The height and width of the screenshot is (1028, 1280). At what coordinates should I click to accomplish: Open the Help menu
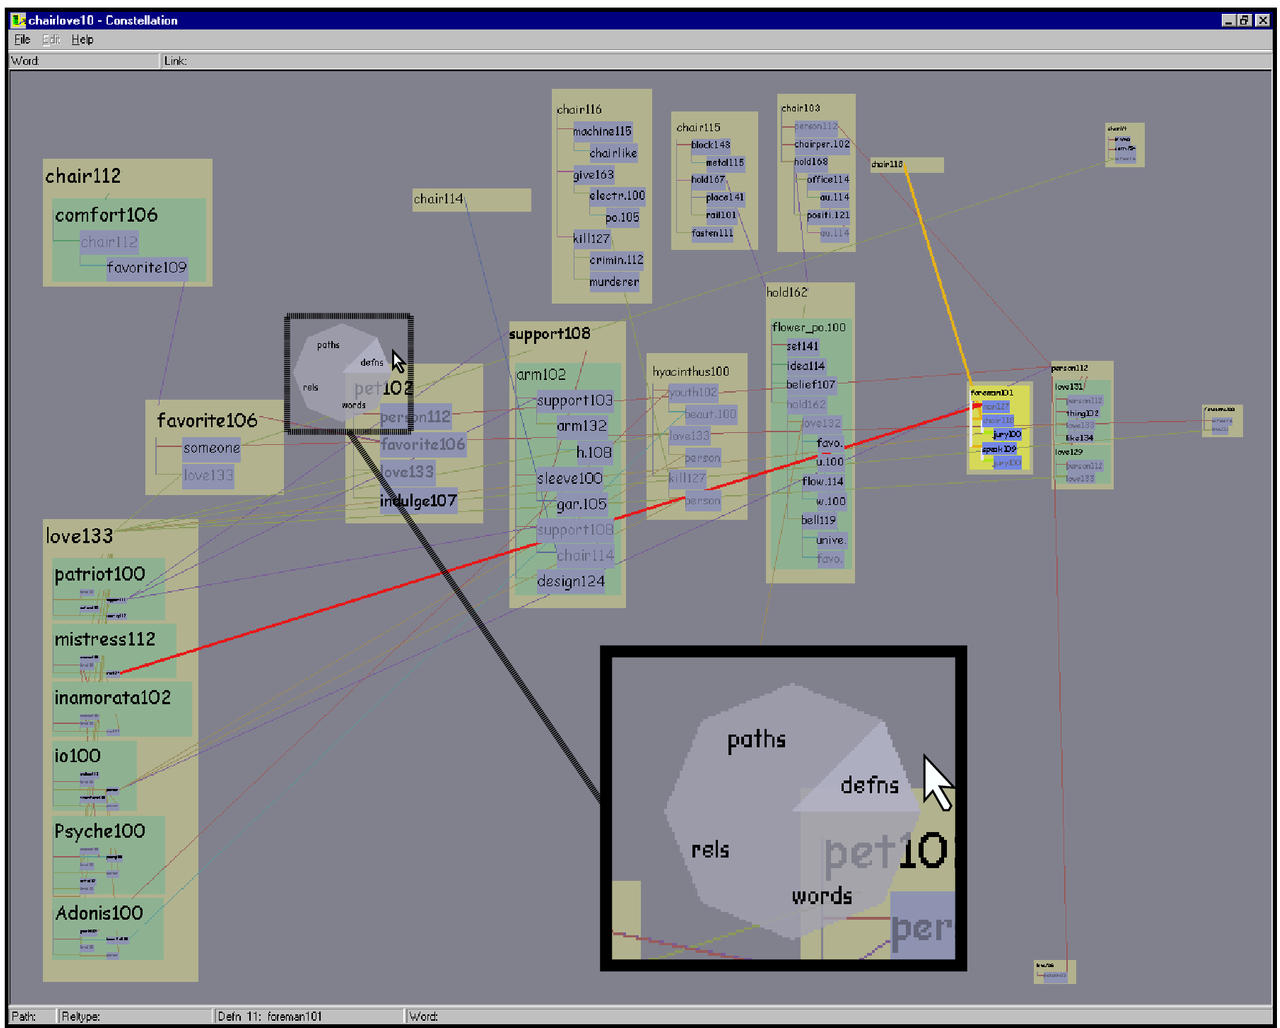coord(82,40)
